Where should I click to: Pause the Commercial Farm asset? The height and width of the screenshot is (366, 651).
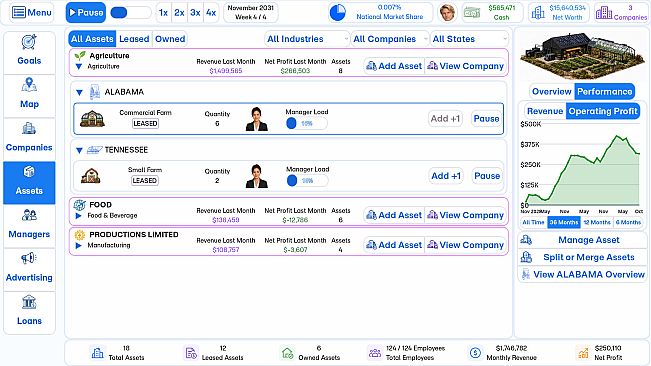486,119
